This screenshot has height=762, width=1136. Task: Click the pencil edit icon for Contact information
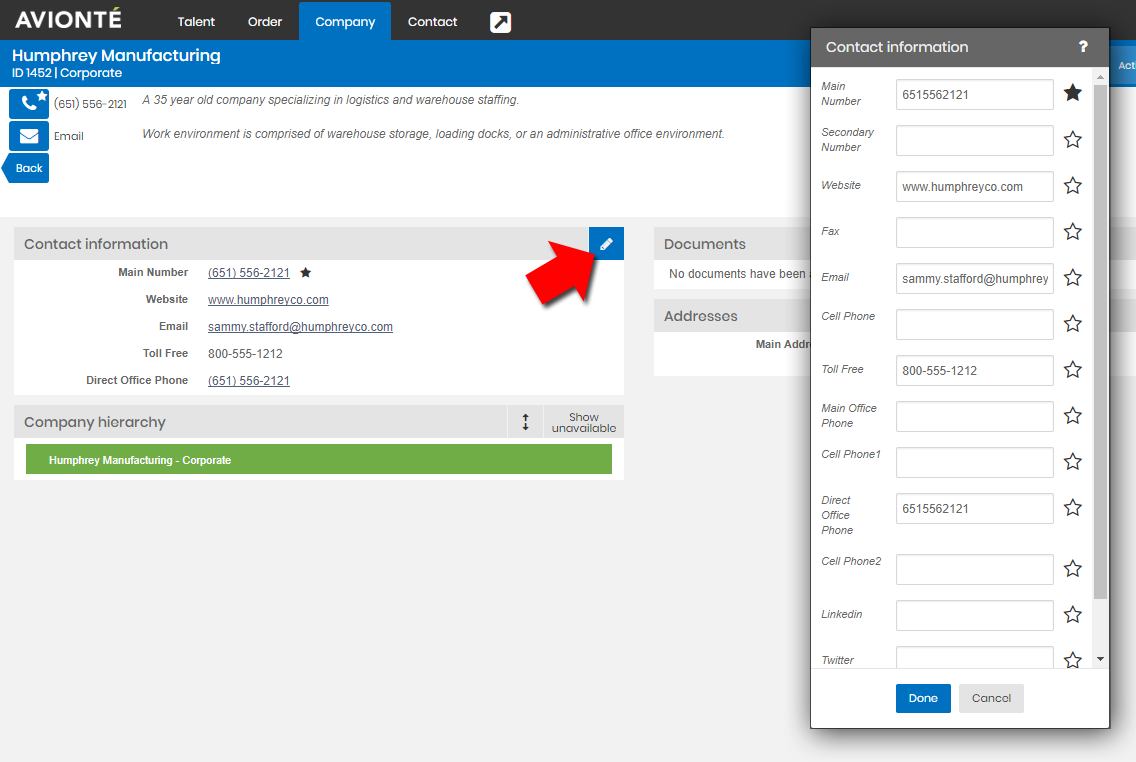(x=606, y=244)
